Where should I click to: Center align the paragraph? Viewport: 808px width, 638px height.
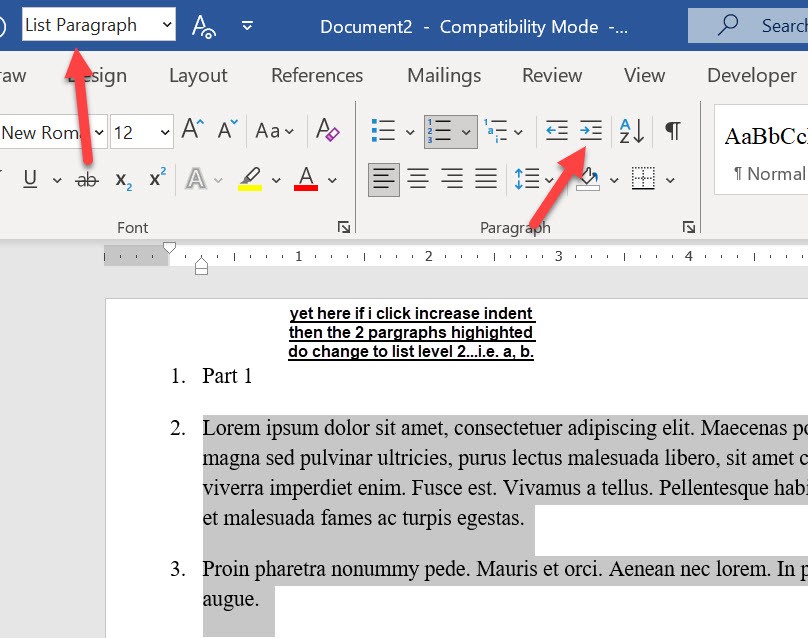[x=418, y=179]
